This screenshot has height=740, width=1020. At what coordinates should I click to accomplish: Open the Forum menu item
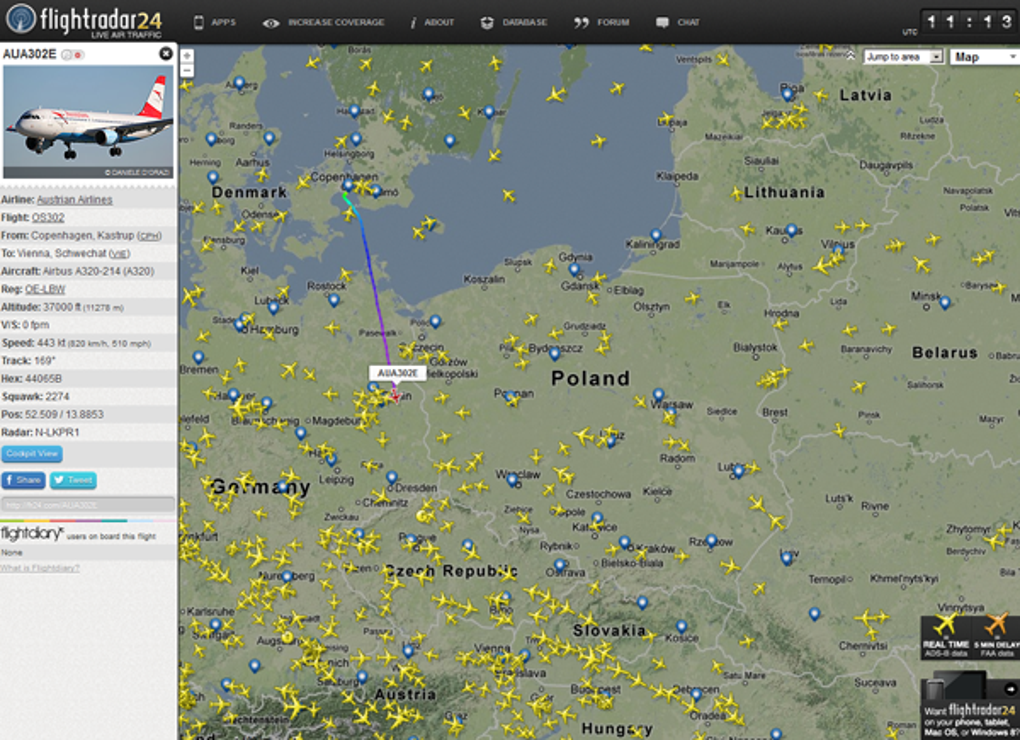601,23
